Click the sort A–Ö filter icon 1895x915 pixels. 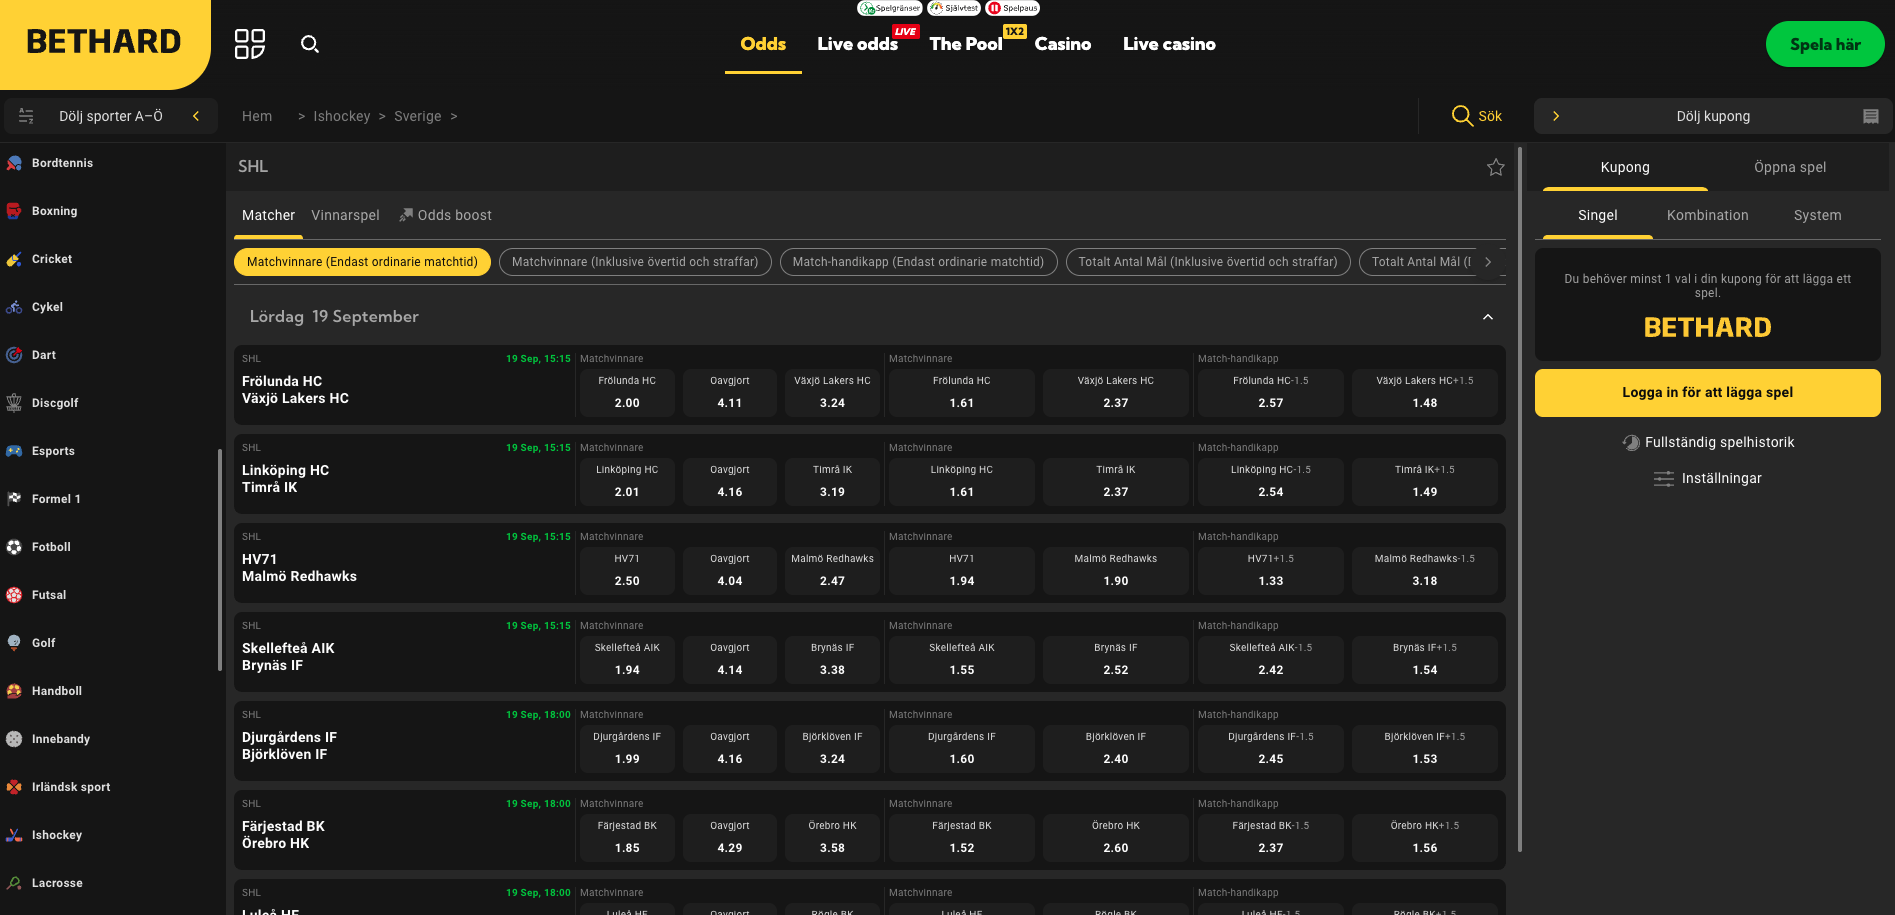tap(26, 116)
